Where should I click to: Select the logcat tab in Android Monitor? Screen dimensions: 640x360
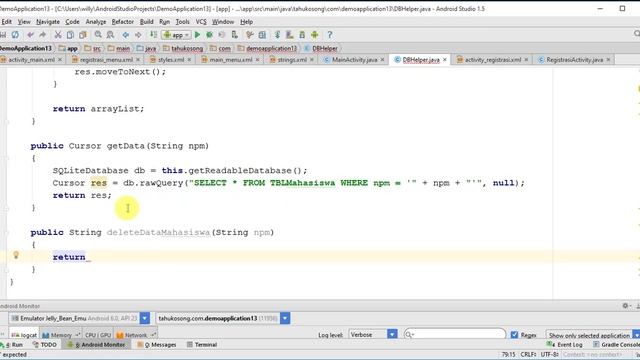[25, 335]
